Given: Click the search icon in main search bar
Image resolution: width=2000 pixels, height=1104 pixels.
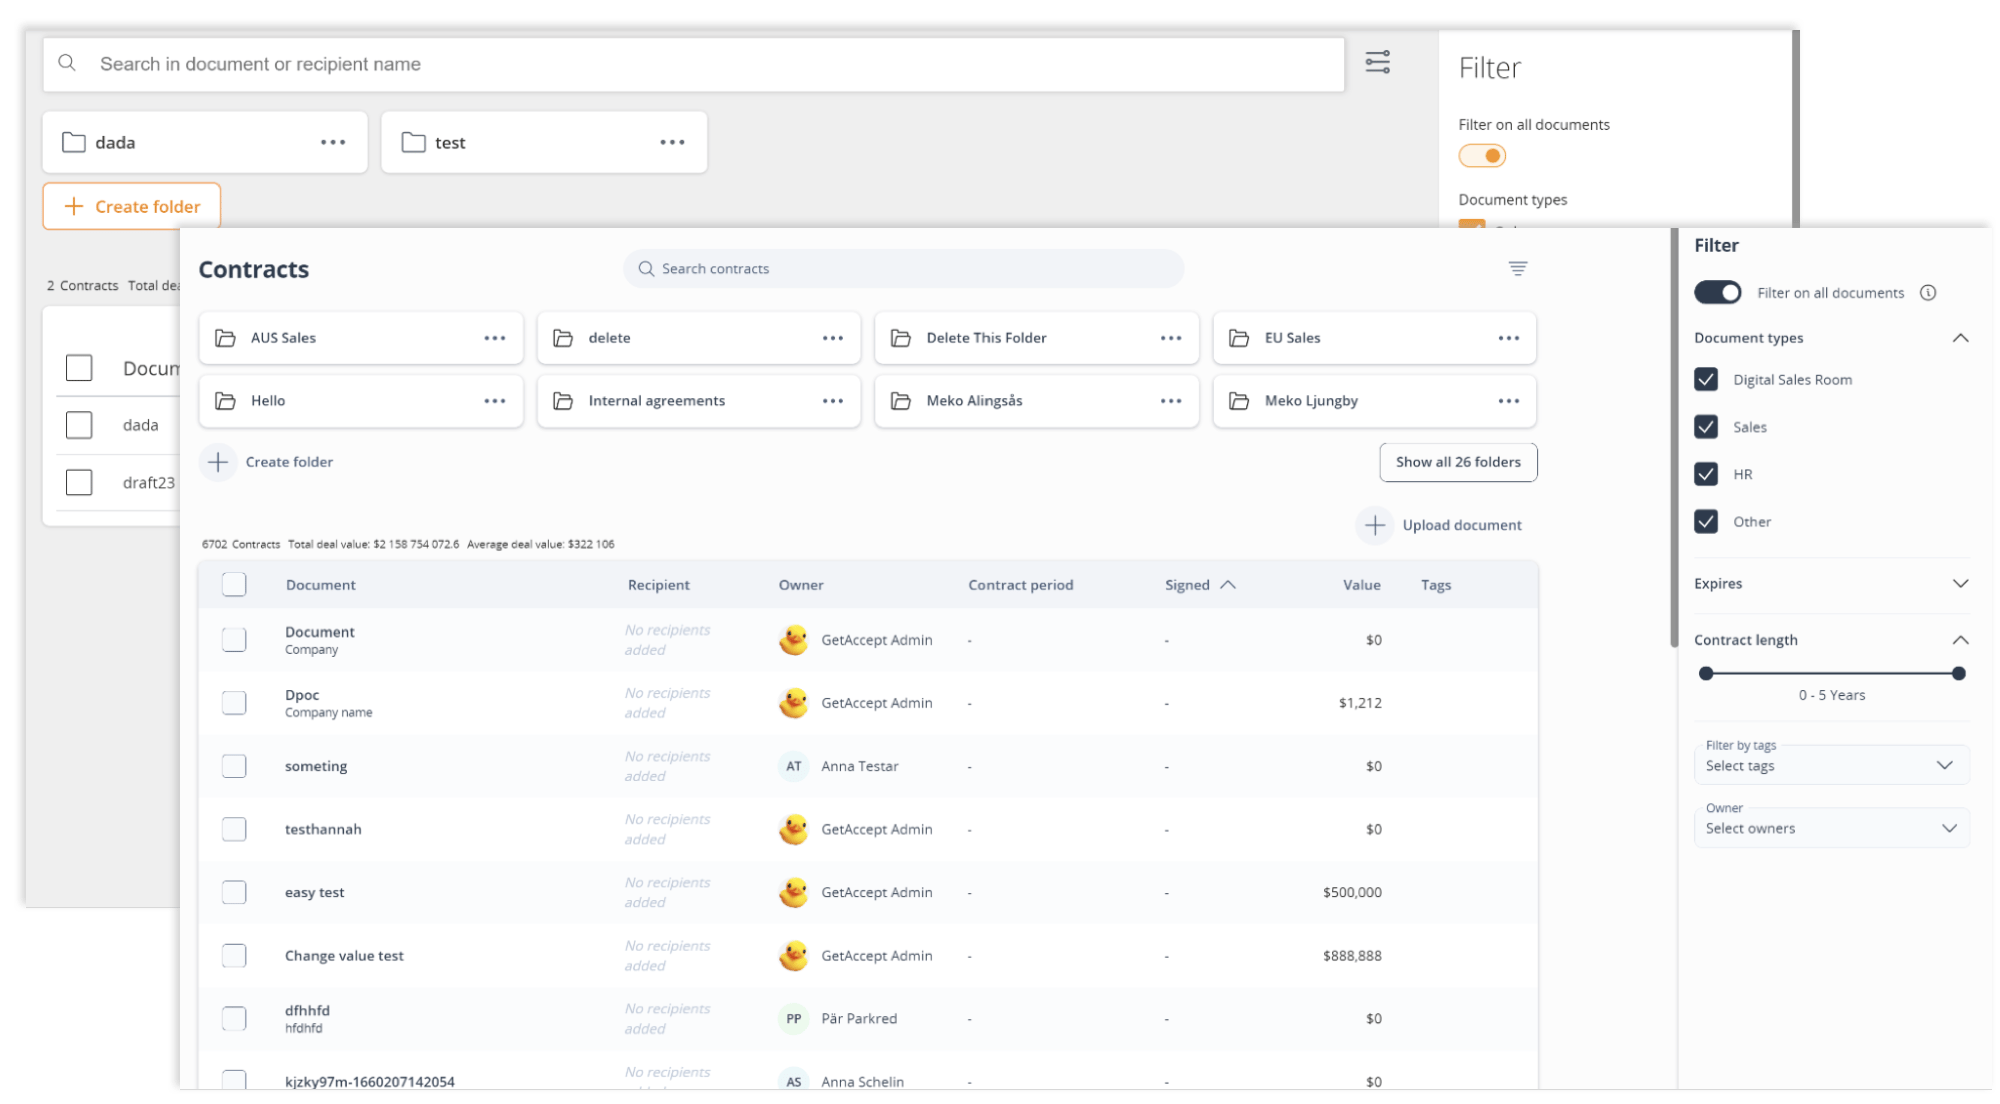Looking at the screenshot, I should (x=68, y=64).
